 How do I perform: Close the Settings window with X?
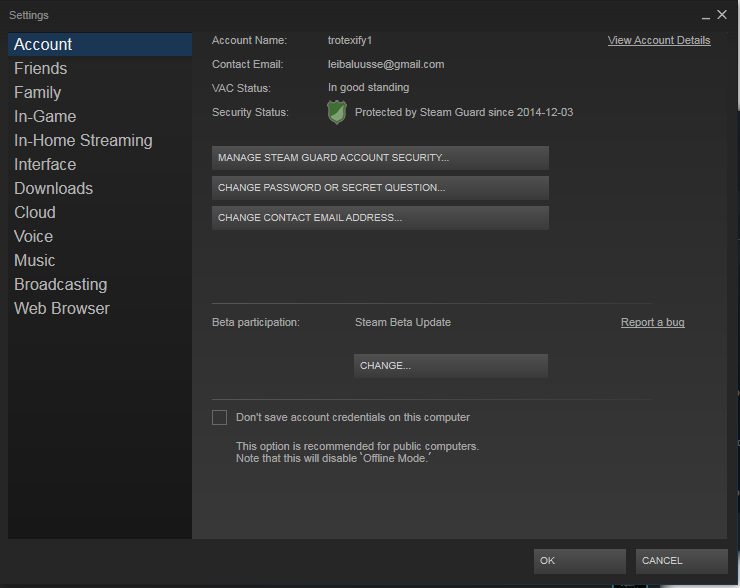point(722,15)
